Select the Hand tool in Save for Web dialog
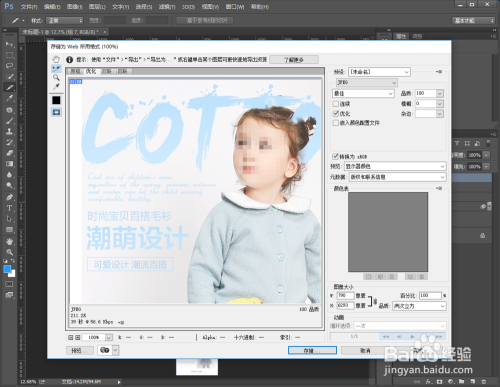500x387 pixels. coord(56,59)
